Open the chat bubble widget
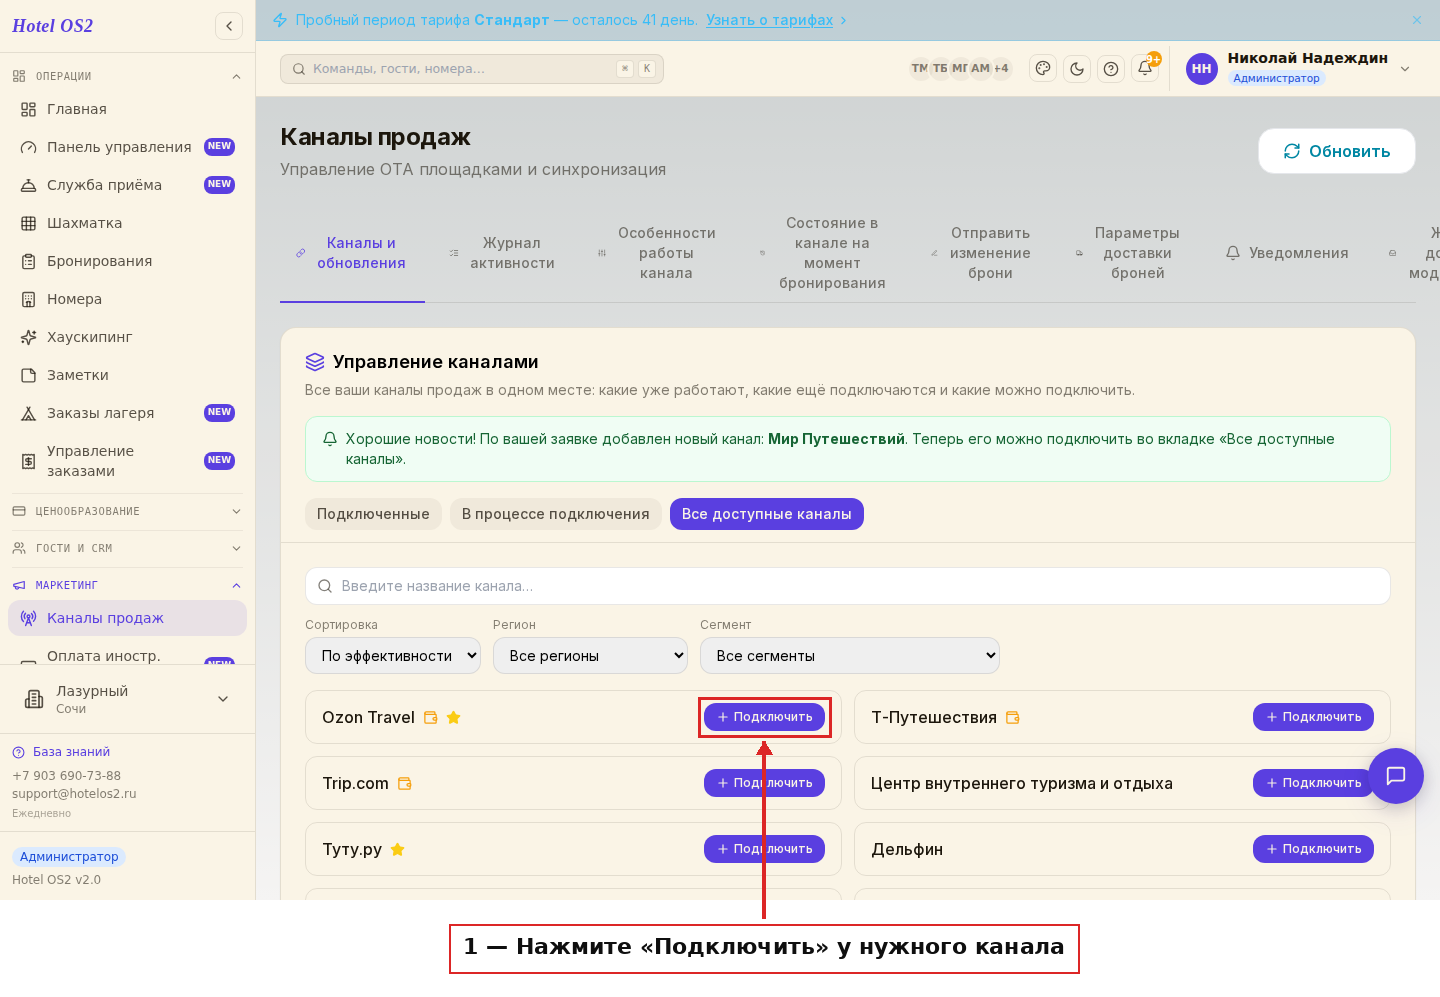The image size is (1440, 997). coord(1396,776)
